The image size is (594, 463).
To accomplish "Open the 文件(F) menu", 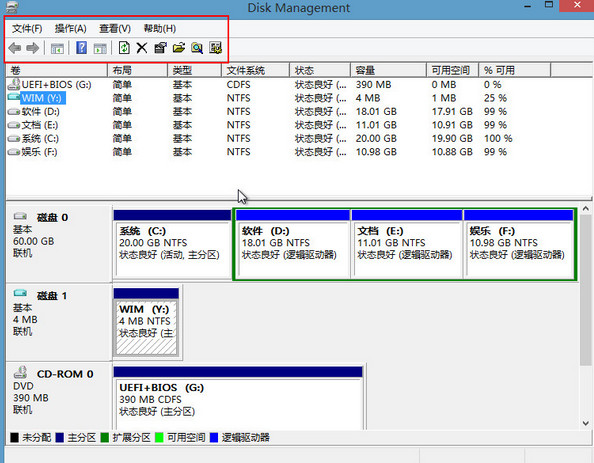I will [x=27, y=28].
